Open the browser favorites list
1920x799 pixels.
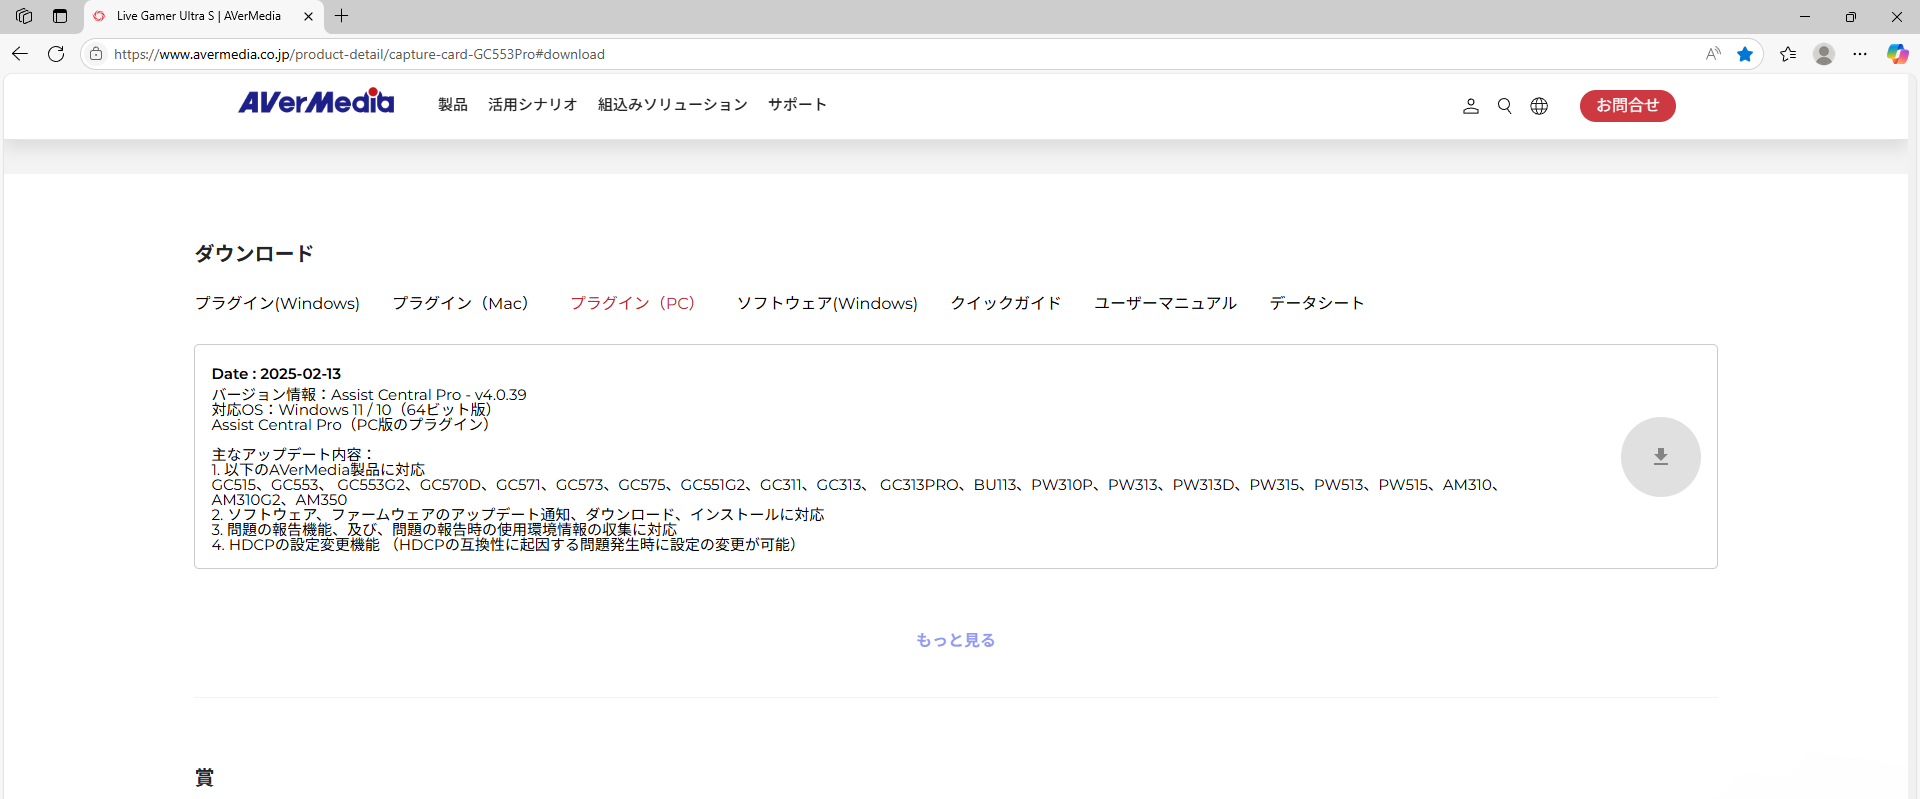(1788, 54)
